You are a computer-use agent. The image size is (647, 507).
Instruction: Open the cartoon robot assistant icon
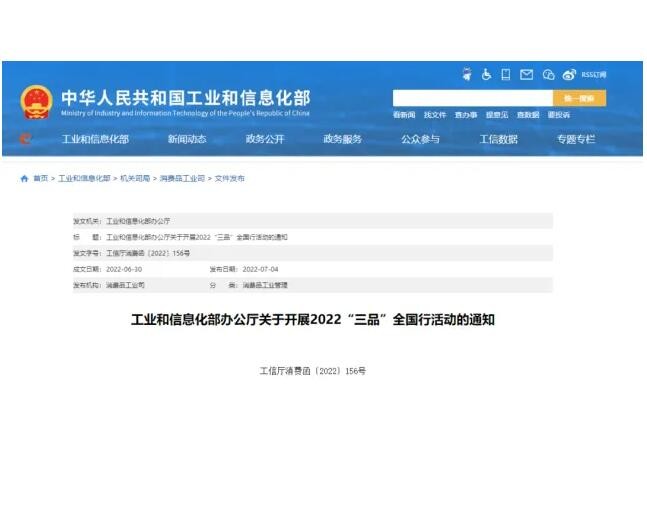click(467, 75)
